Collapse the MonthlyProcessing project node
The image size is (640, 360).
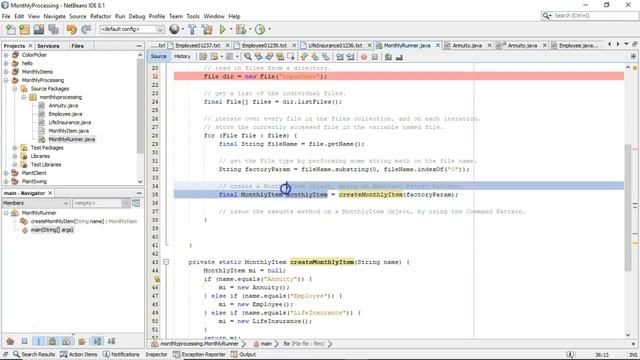6,80
